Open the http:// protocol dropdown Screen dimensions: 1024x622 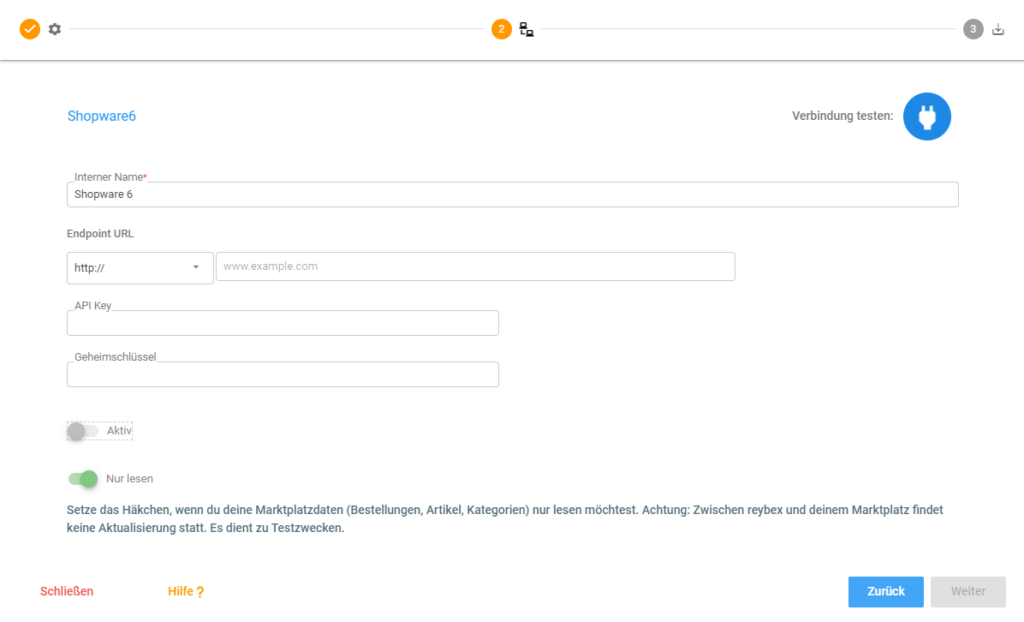(x=140, y=268)
